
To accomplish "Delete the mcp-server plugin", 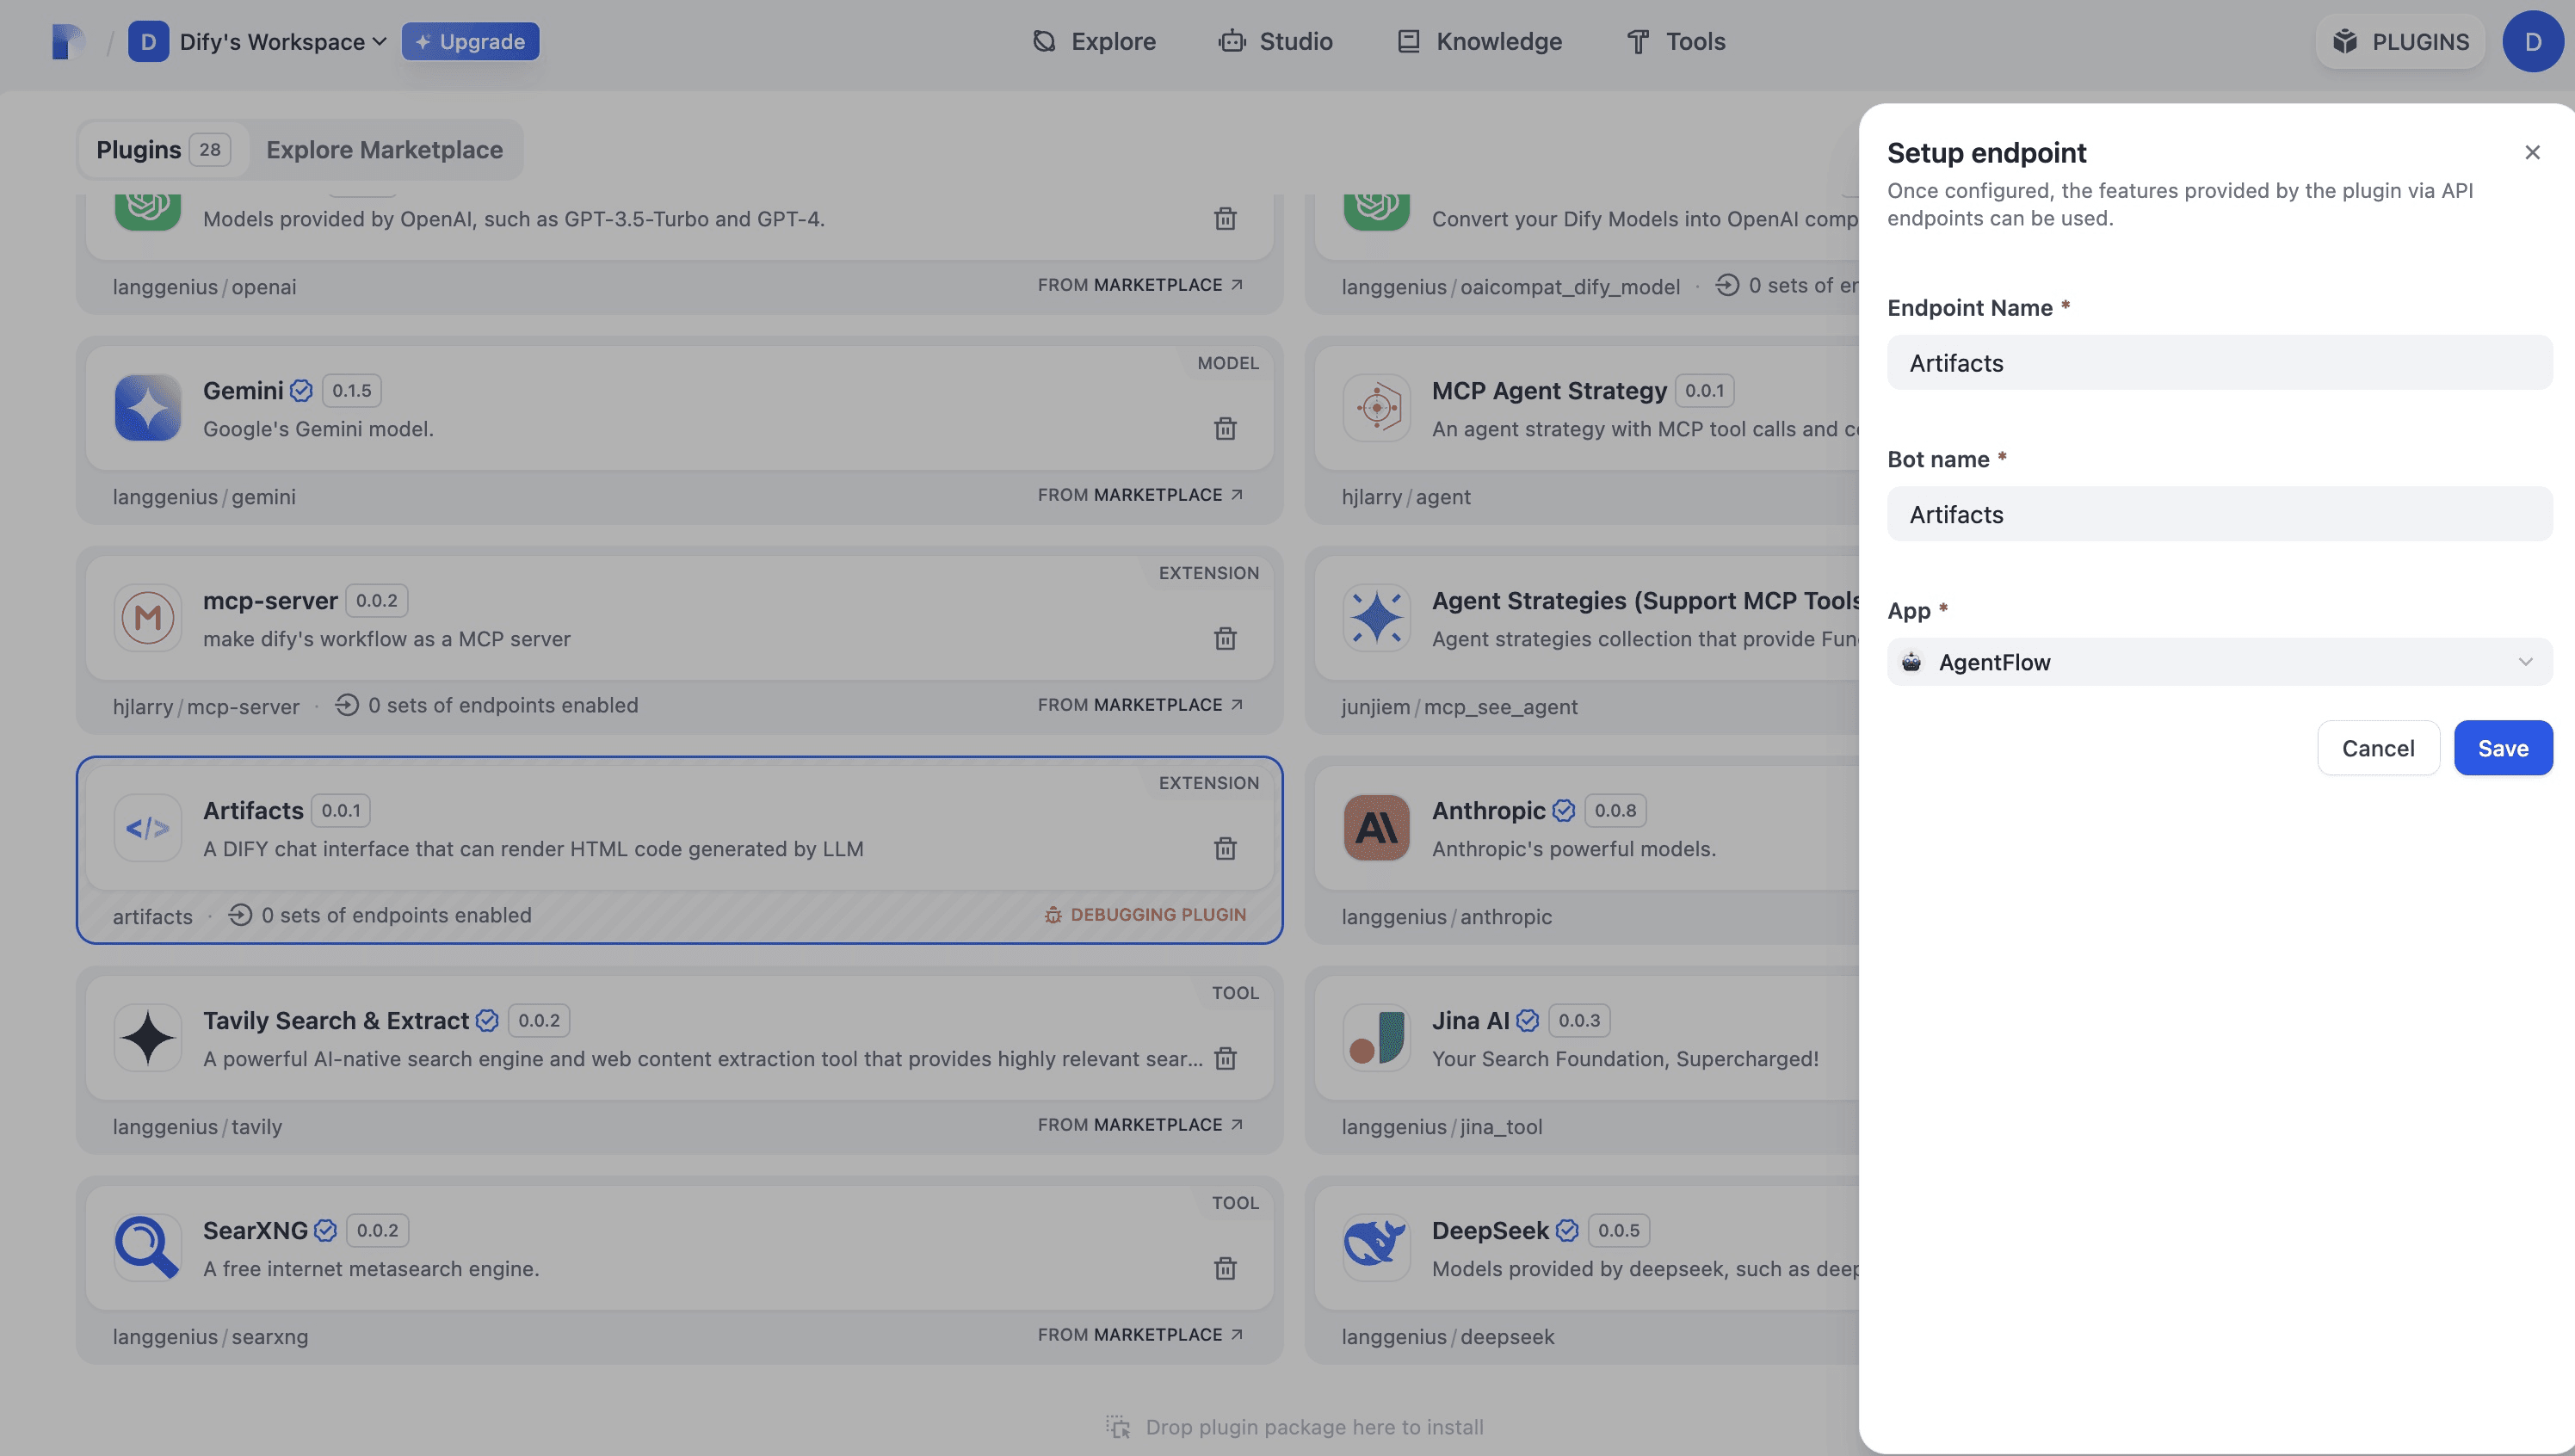I will [x=1225, y=639].
